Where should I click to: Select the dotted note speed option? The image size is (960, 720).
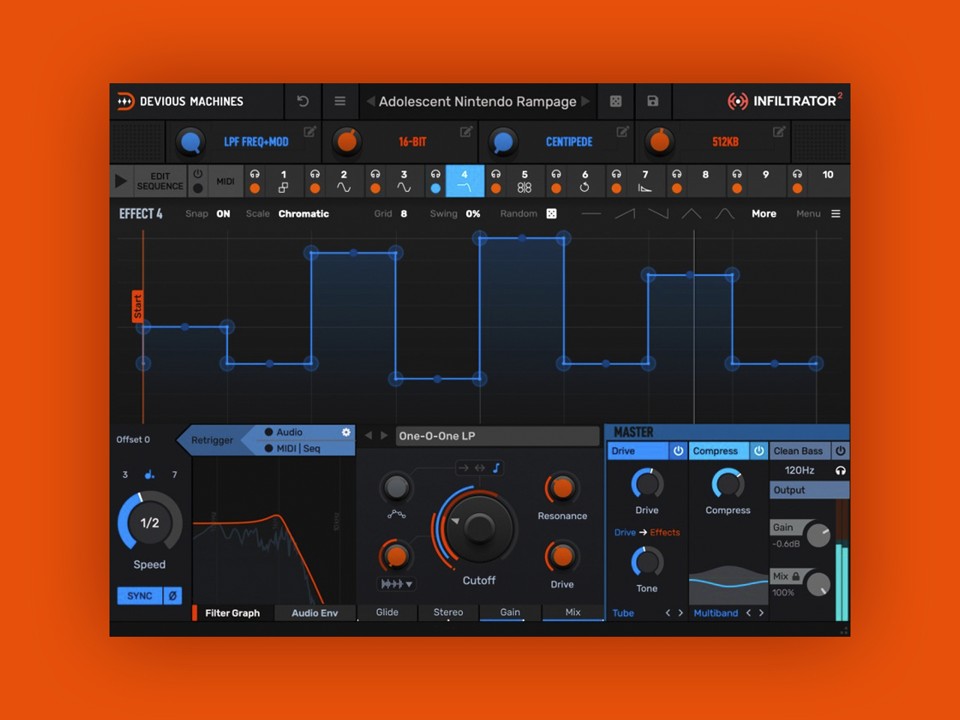[x=149, y=474]
